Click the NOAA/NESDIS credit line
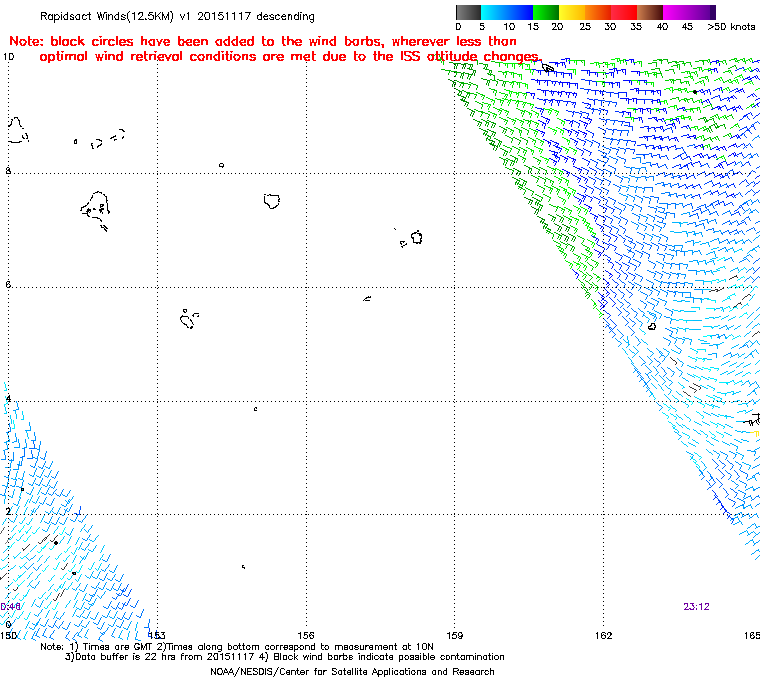The image size is (760, 688). pos(352,672)
